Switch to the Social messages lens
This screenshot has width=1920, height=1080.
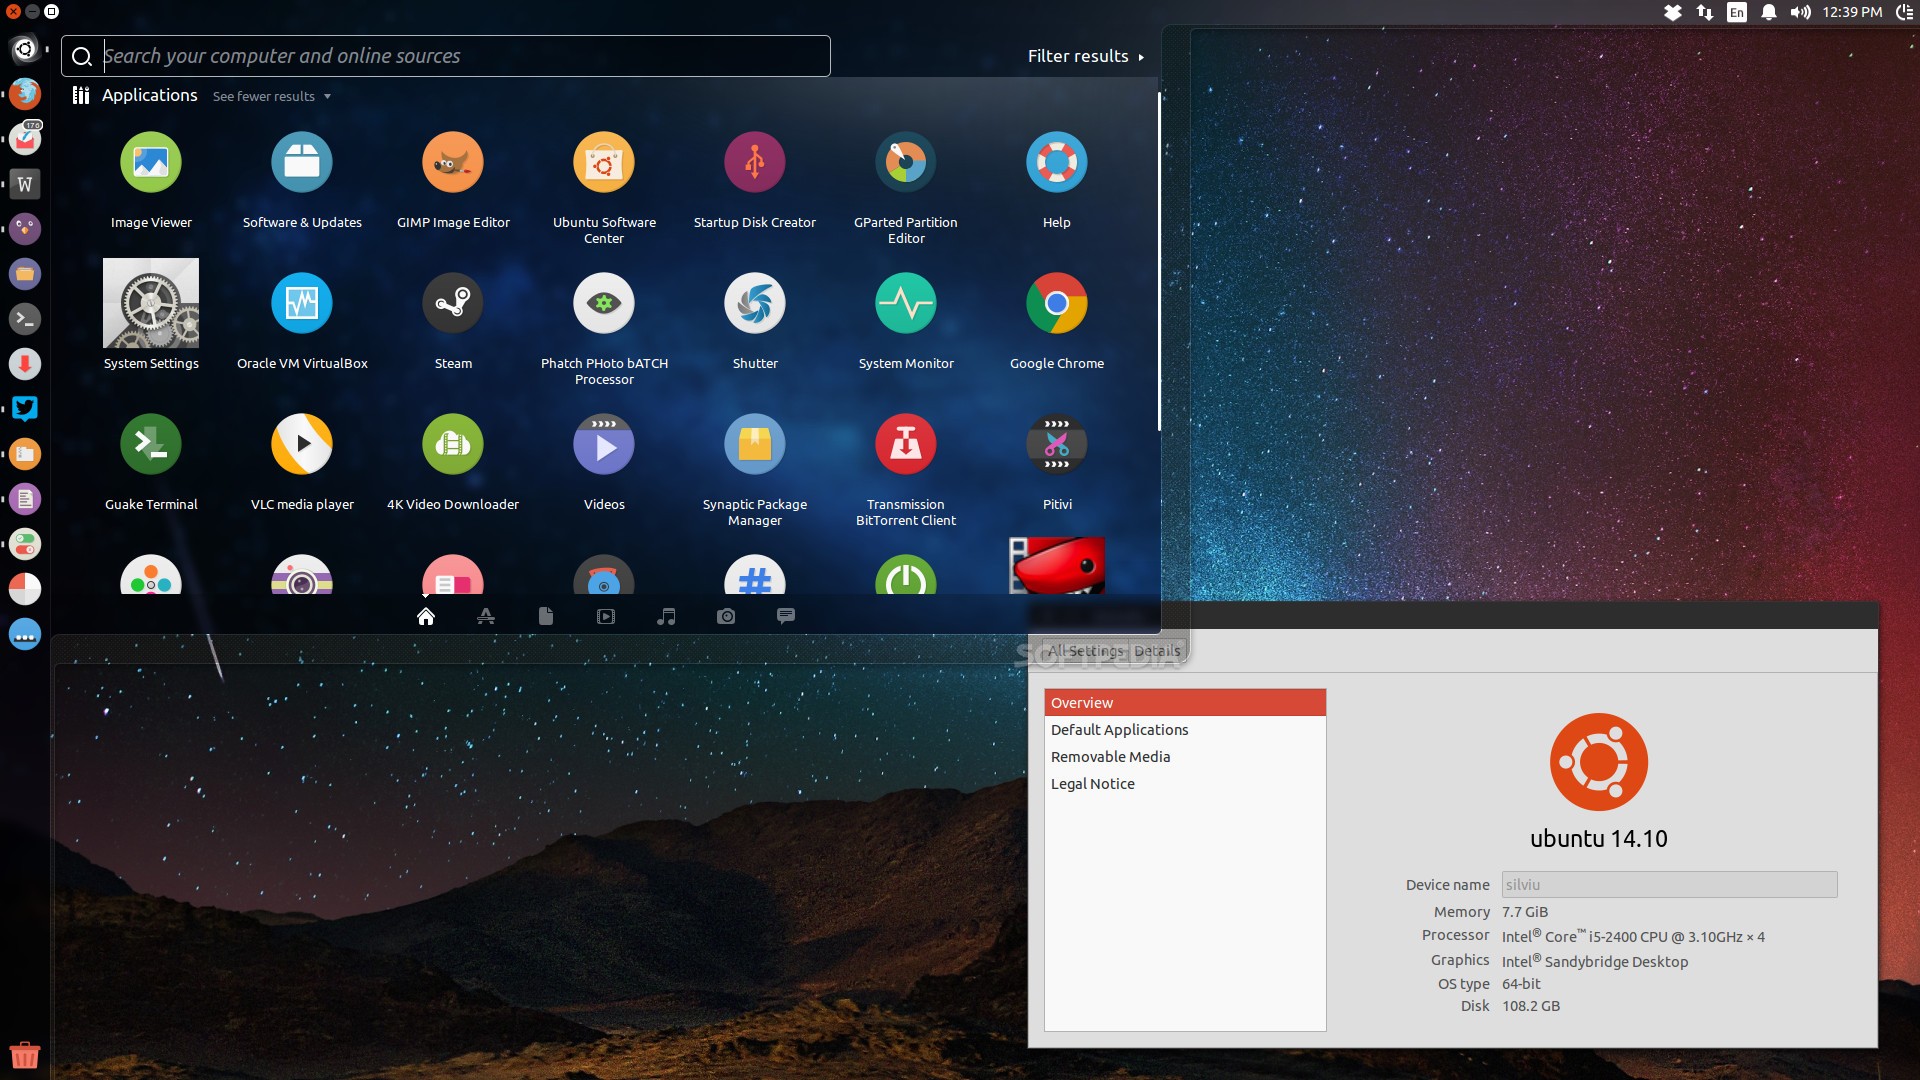click(x=786, y=616)
